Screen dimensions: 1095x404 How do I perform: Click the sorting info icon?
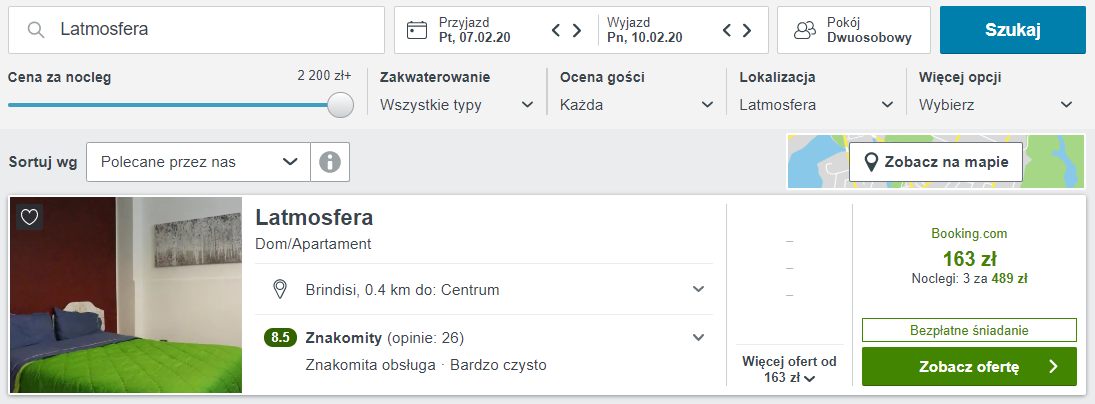pyautogui.click(x=330, y=161)
